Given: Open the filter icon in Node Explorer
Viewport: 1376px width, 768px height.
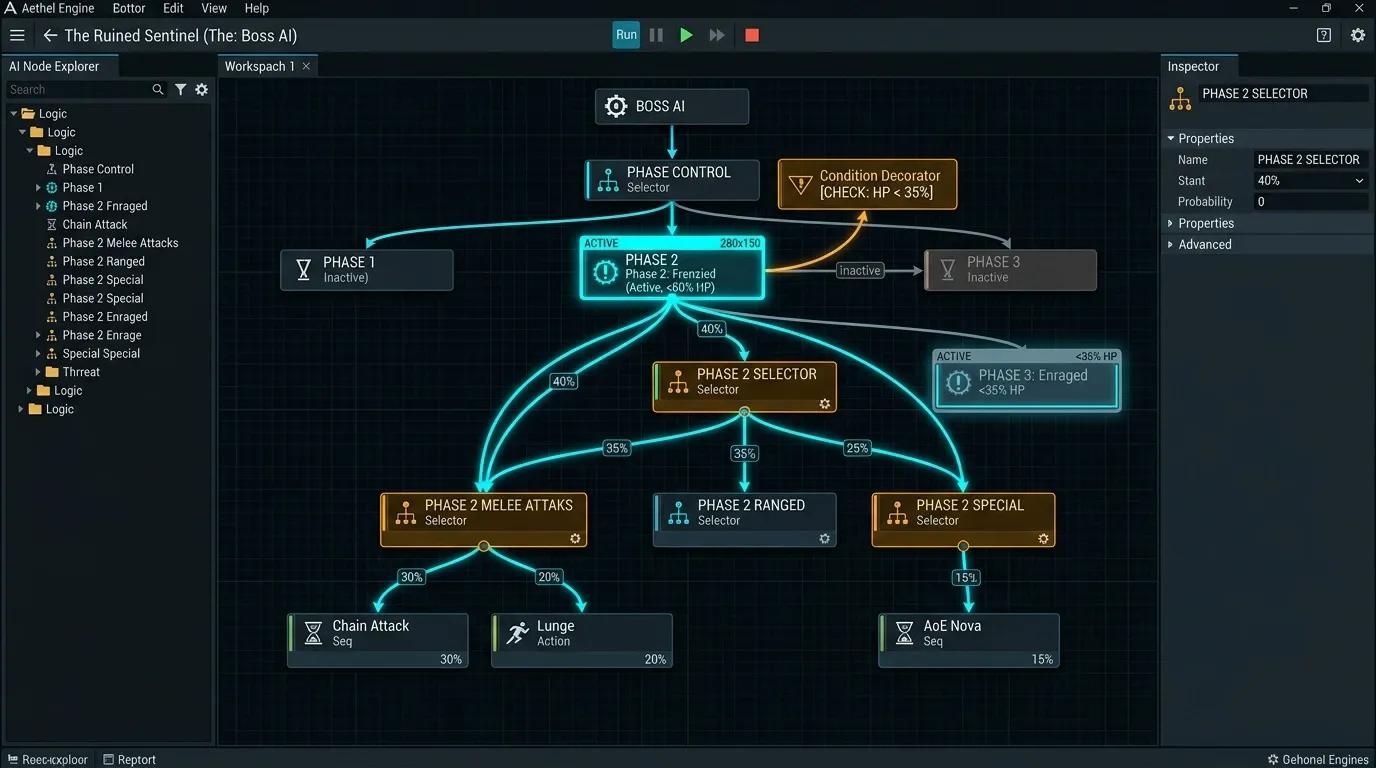Looking at the screenshot, I should pos(180,89).
